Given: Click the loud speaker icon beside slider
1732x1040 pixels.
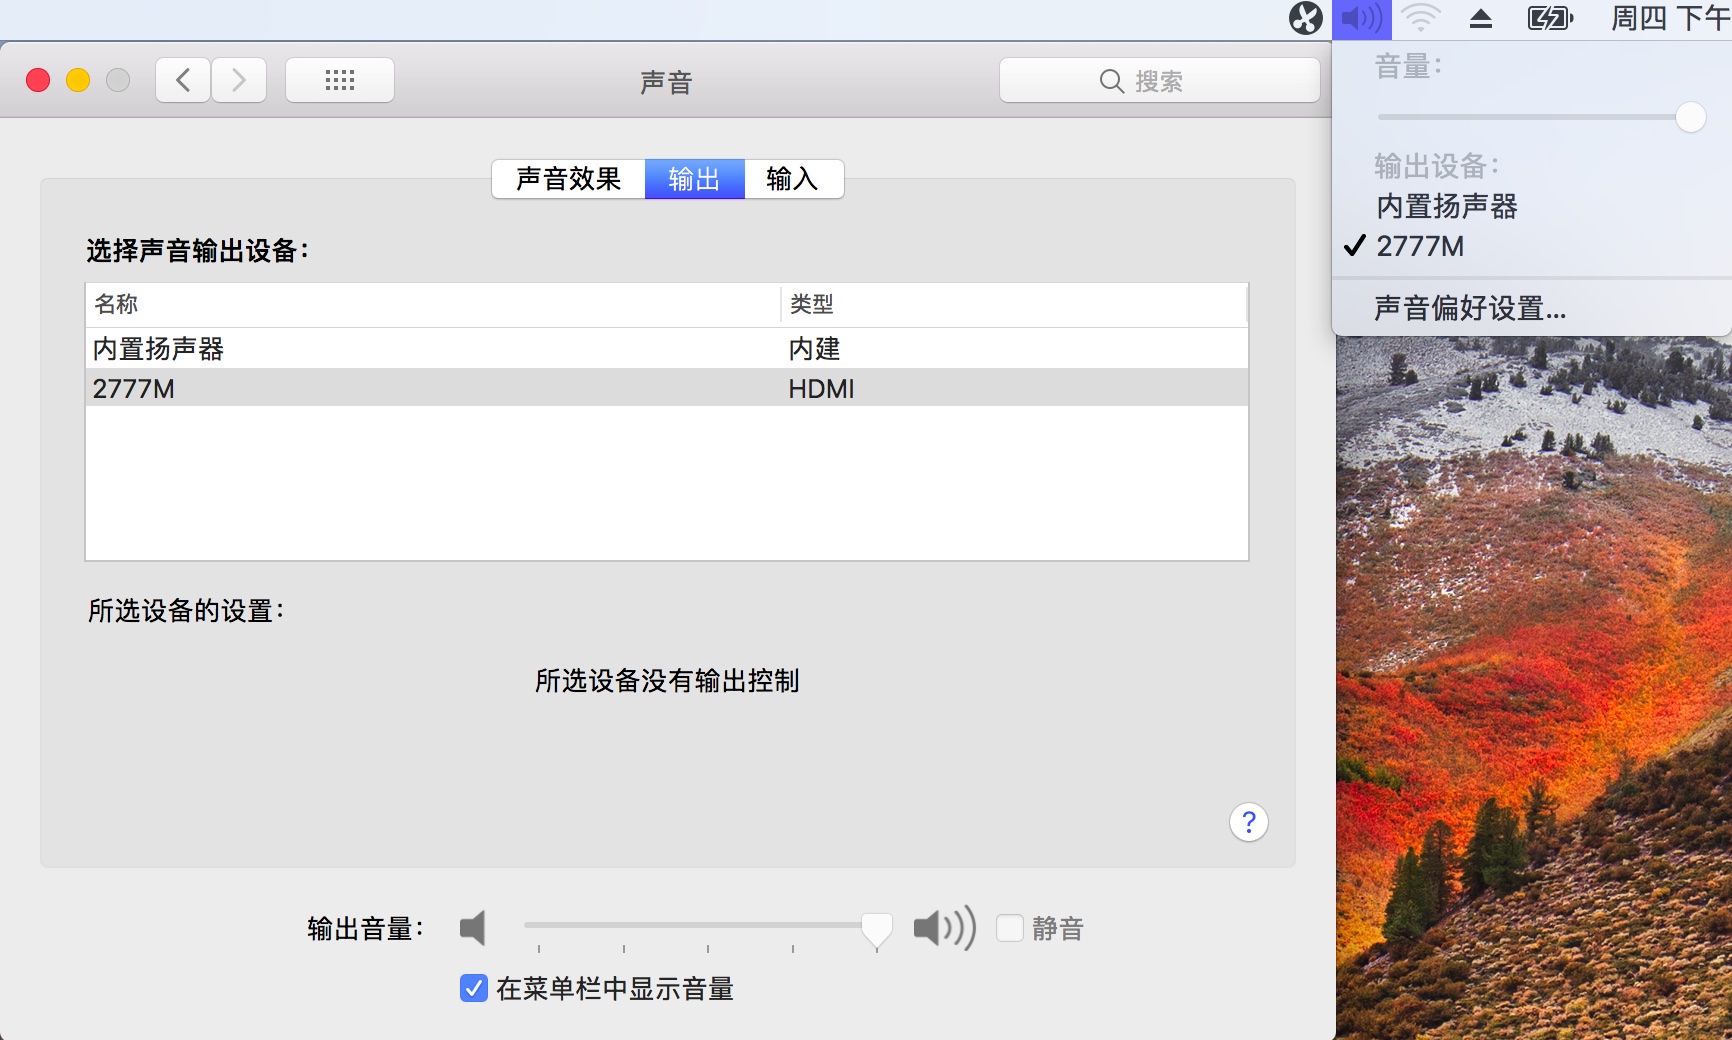Looking at the screenshot, I should click(x=944, y=928).
